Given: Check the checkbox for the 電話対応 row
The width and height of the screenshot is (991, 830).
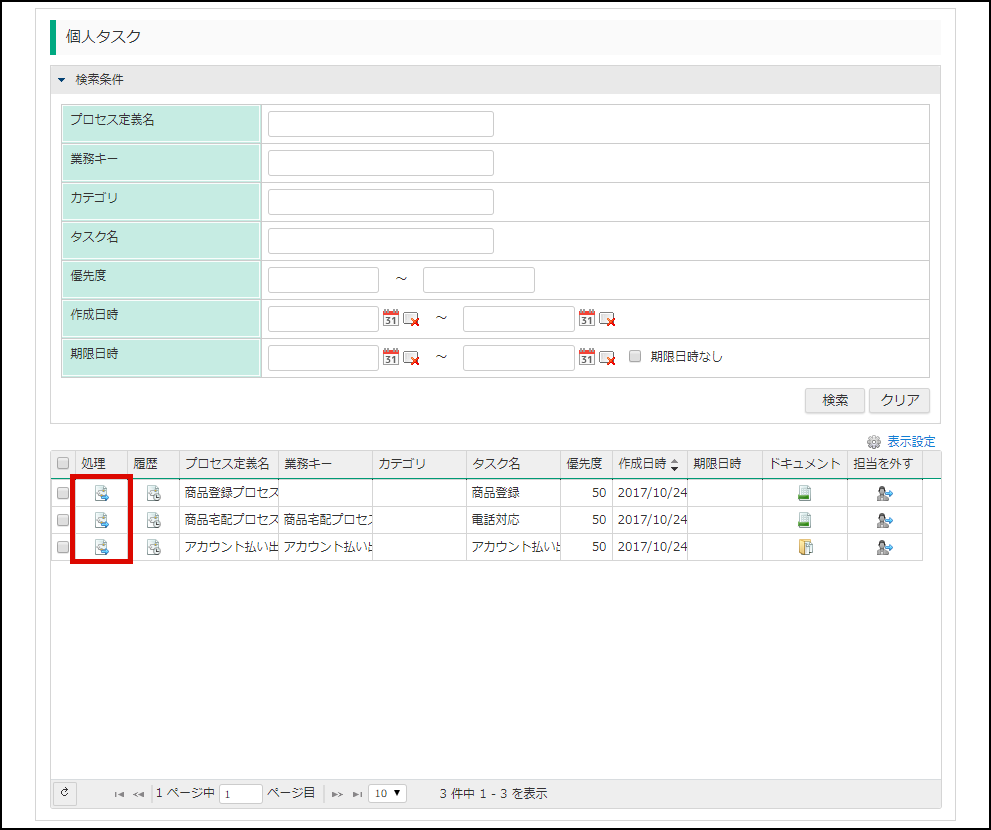Looking at the screenshot, I should tap(63, 520).
